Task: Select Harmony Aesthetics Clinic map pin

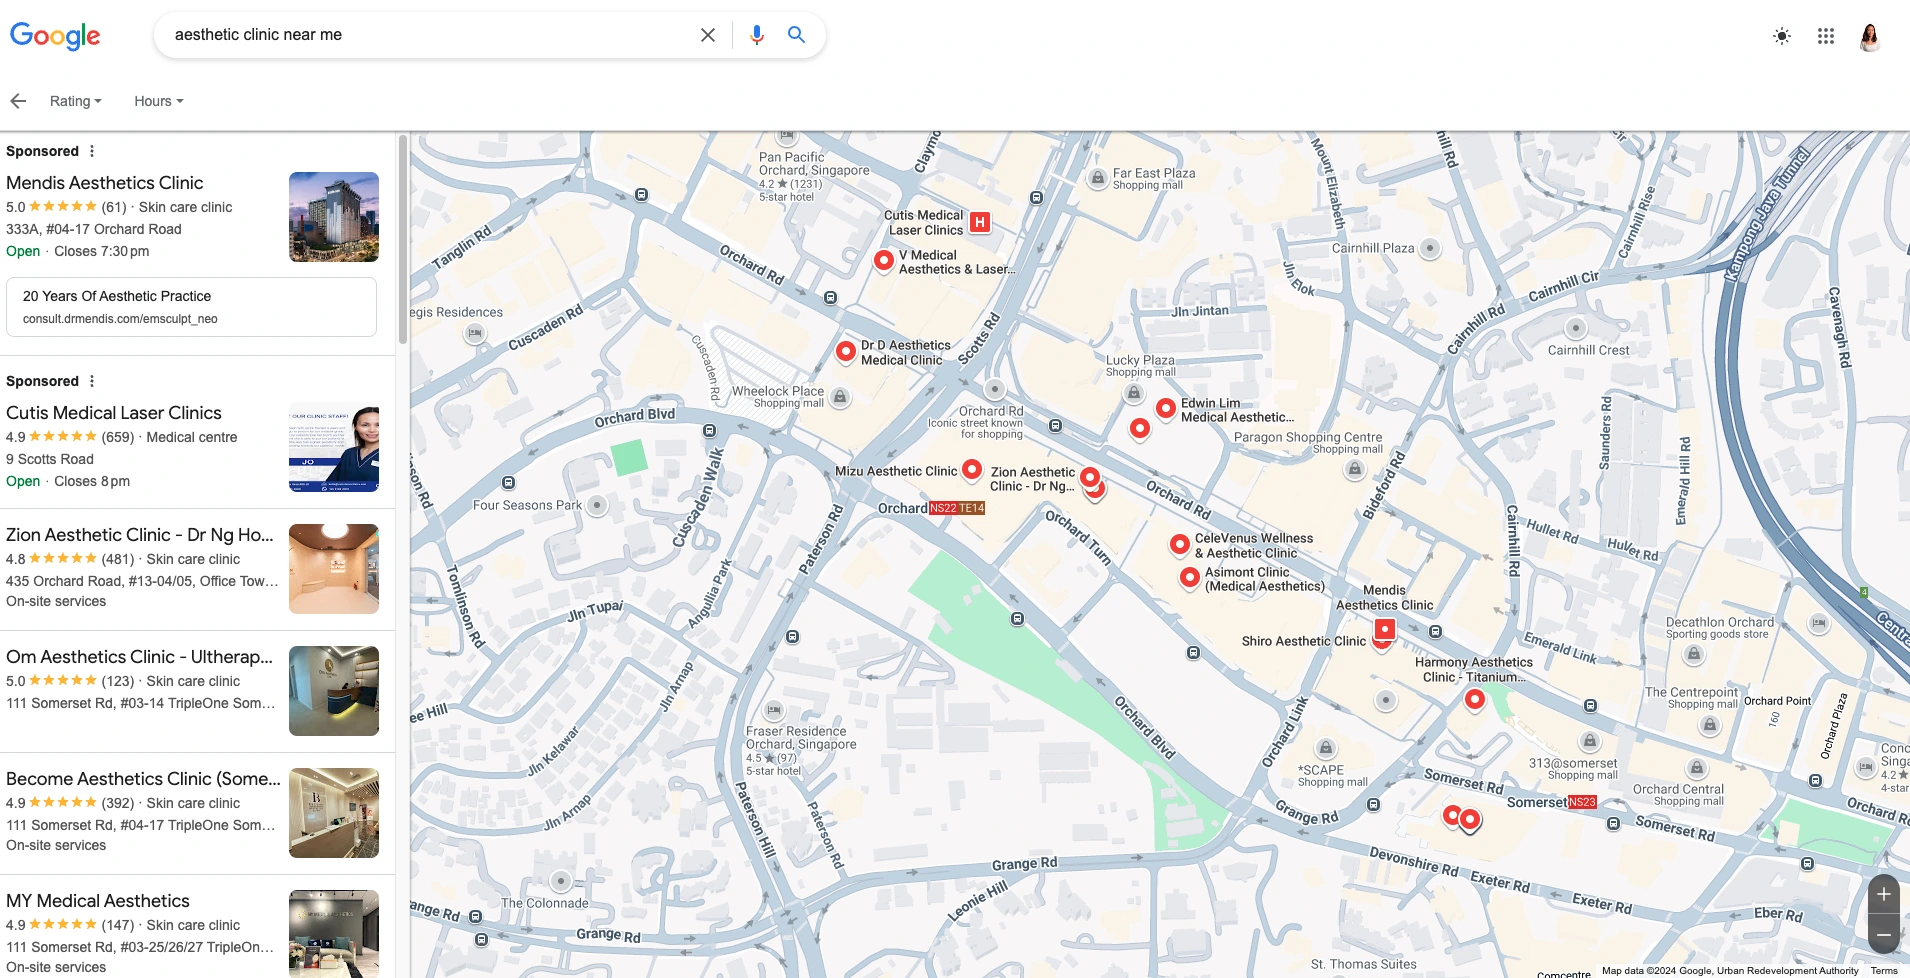Action: (x=1475, y=699)
